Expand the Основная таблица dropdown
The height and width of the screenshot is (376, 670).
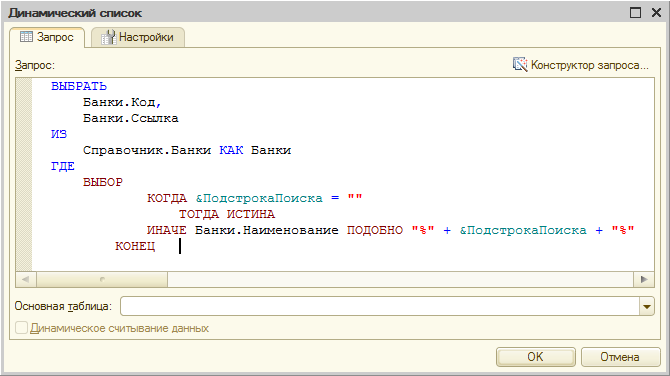pyautogui.click(x=647, y=306)
